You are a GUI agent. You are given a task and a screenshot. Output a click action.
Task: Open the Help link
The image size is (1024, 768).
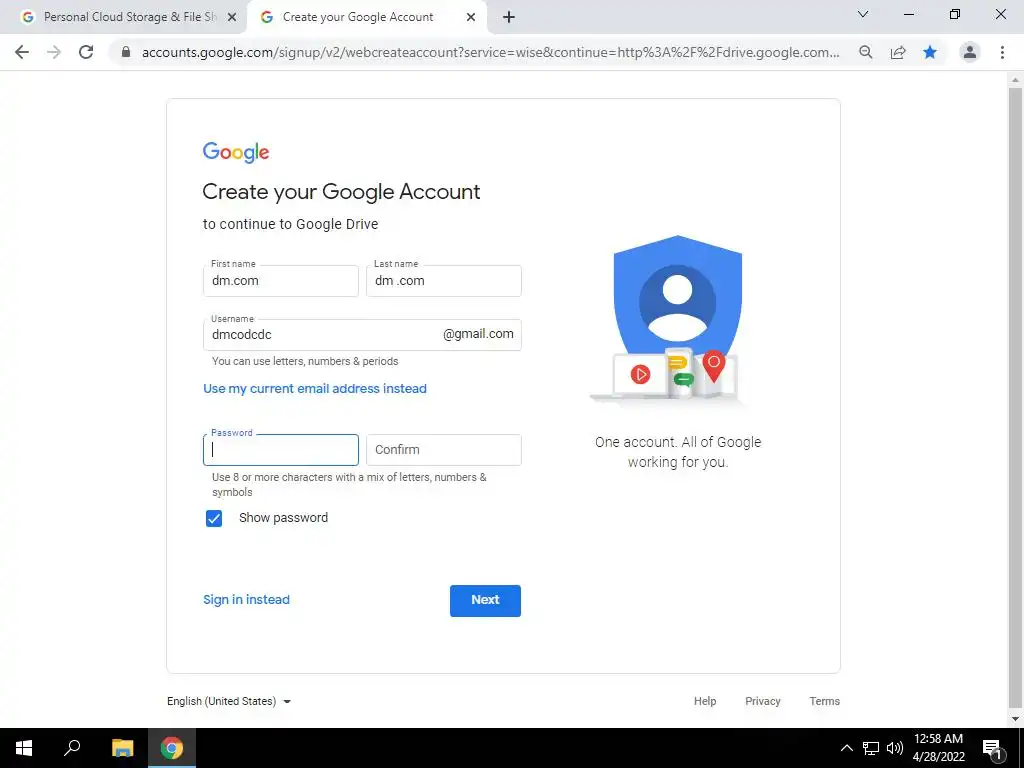tap(705, 701)
